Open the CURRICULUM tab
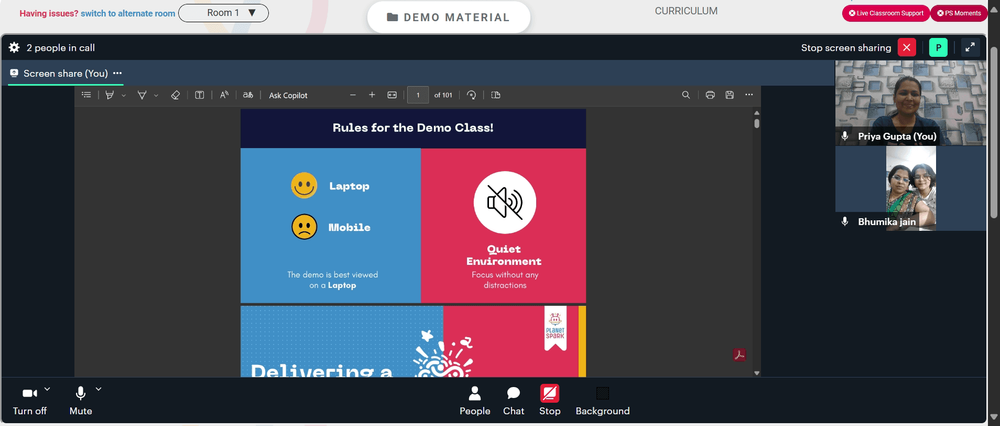 686,11
